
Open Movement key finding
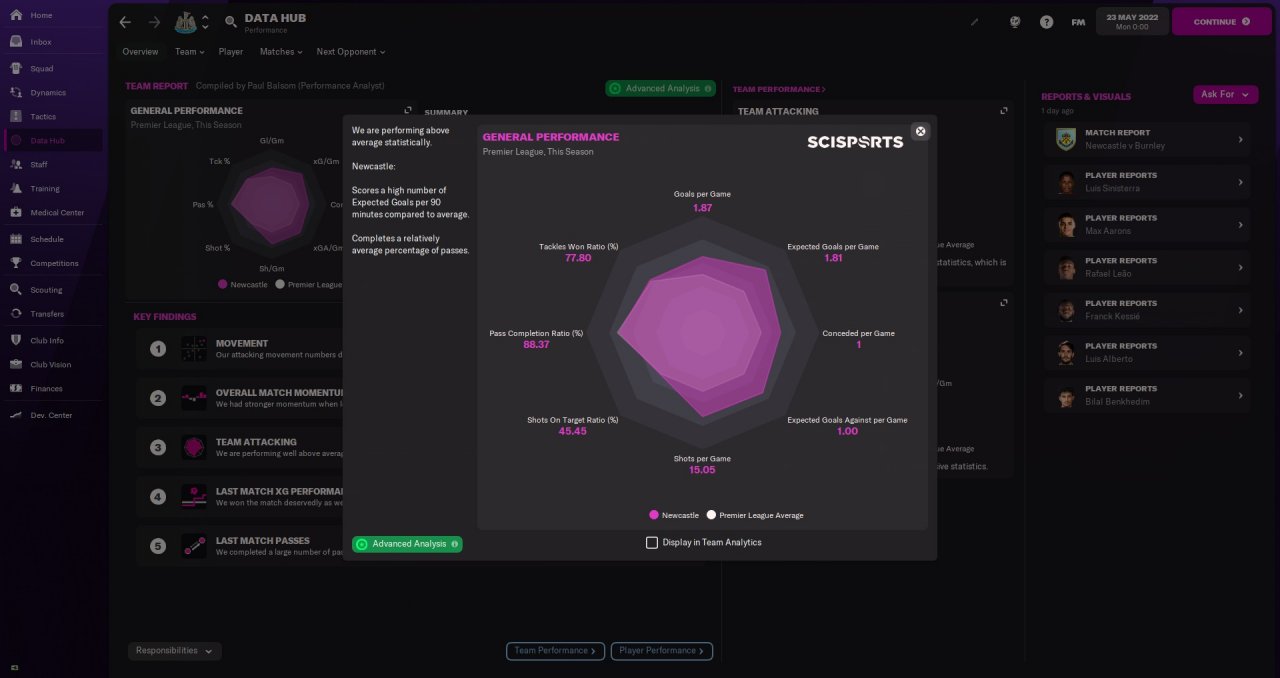pyautogui.click(x=240, y=349)
